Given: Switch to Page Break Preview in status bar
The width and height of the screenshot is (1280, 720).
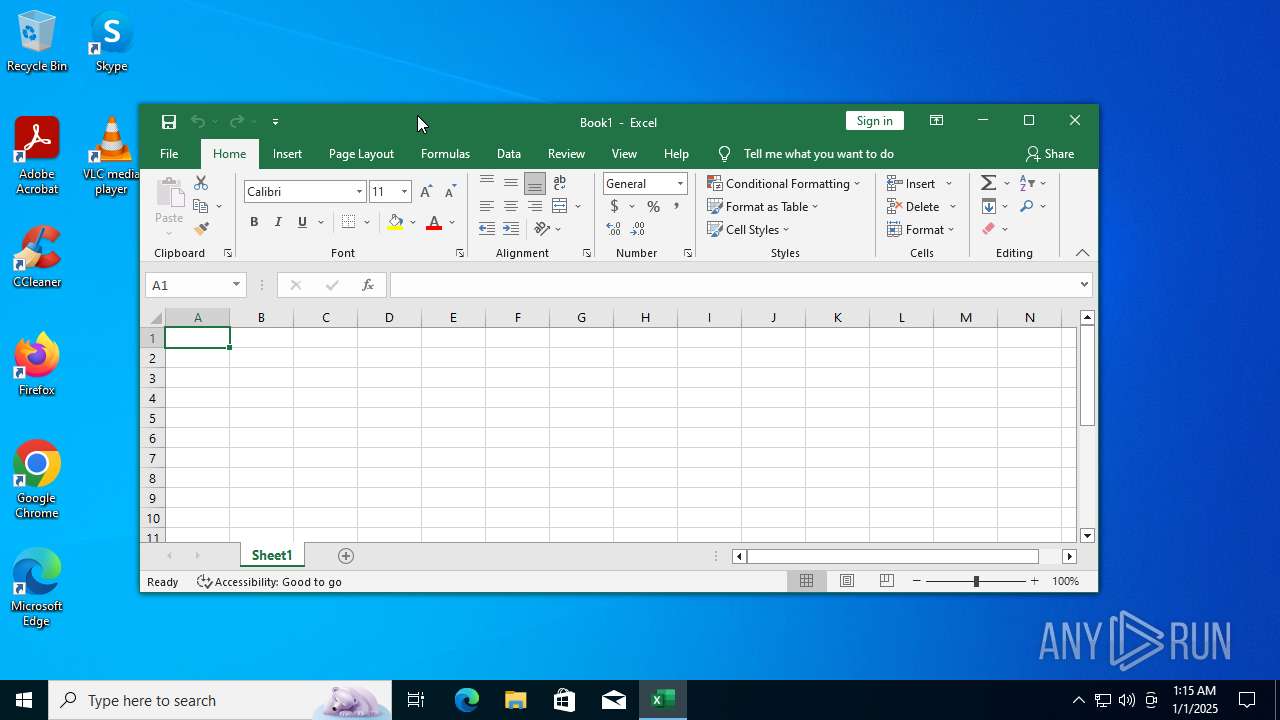Looking at the screenshot, I should [886, 581].
